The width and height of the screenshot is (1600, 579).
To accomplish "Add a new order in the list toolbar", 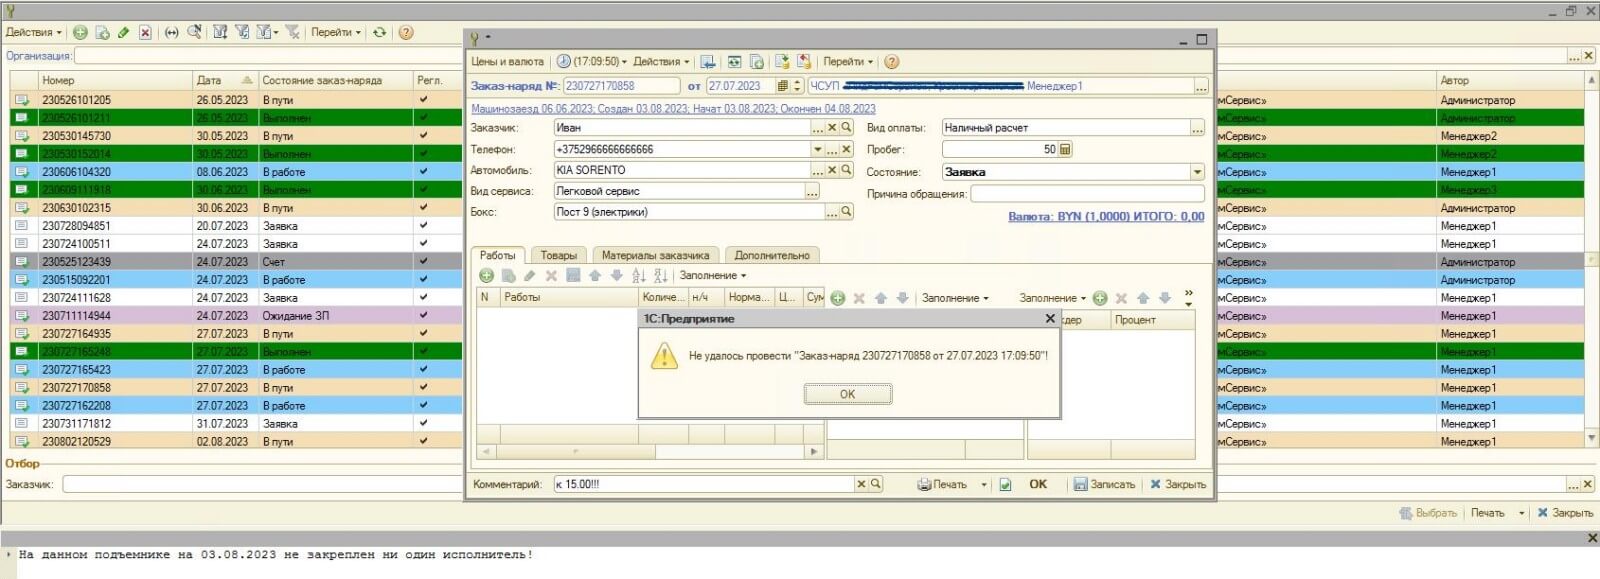I will click(80, 32).
